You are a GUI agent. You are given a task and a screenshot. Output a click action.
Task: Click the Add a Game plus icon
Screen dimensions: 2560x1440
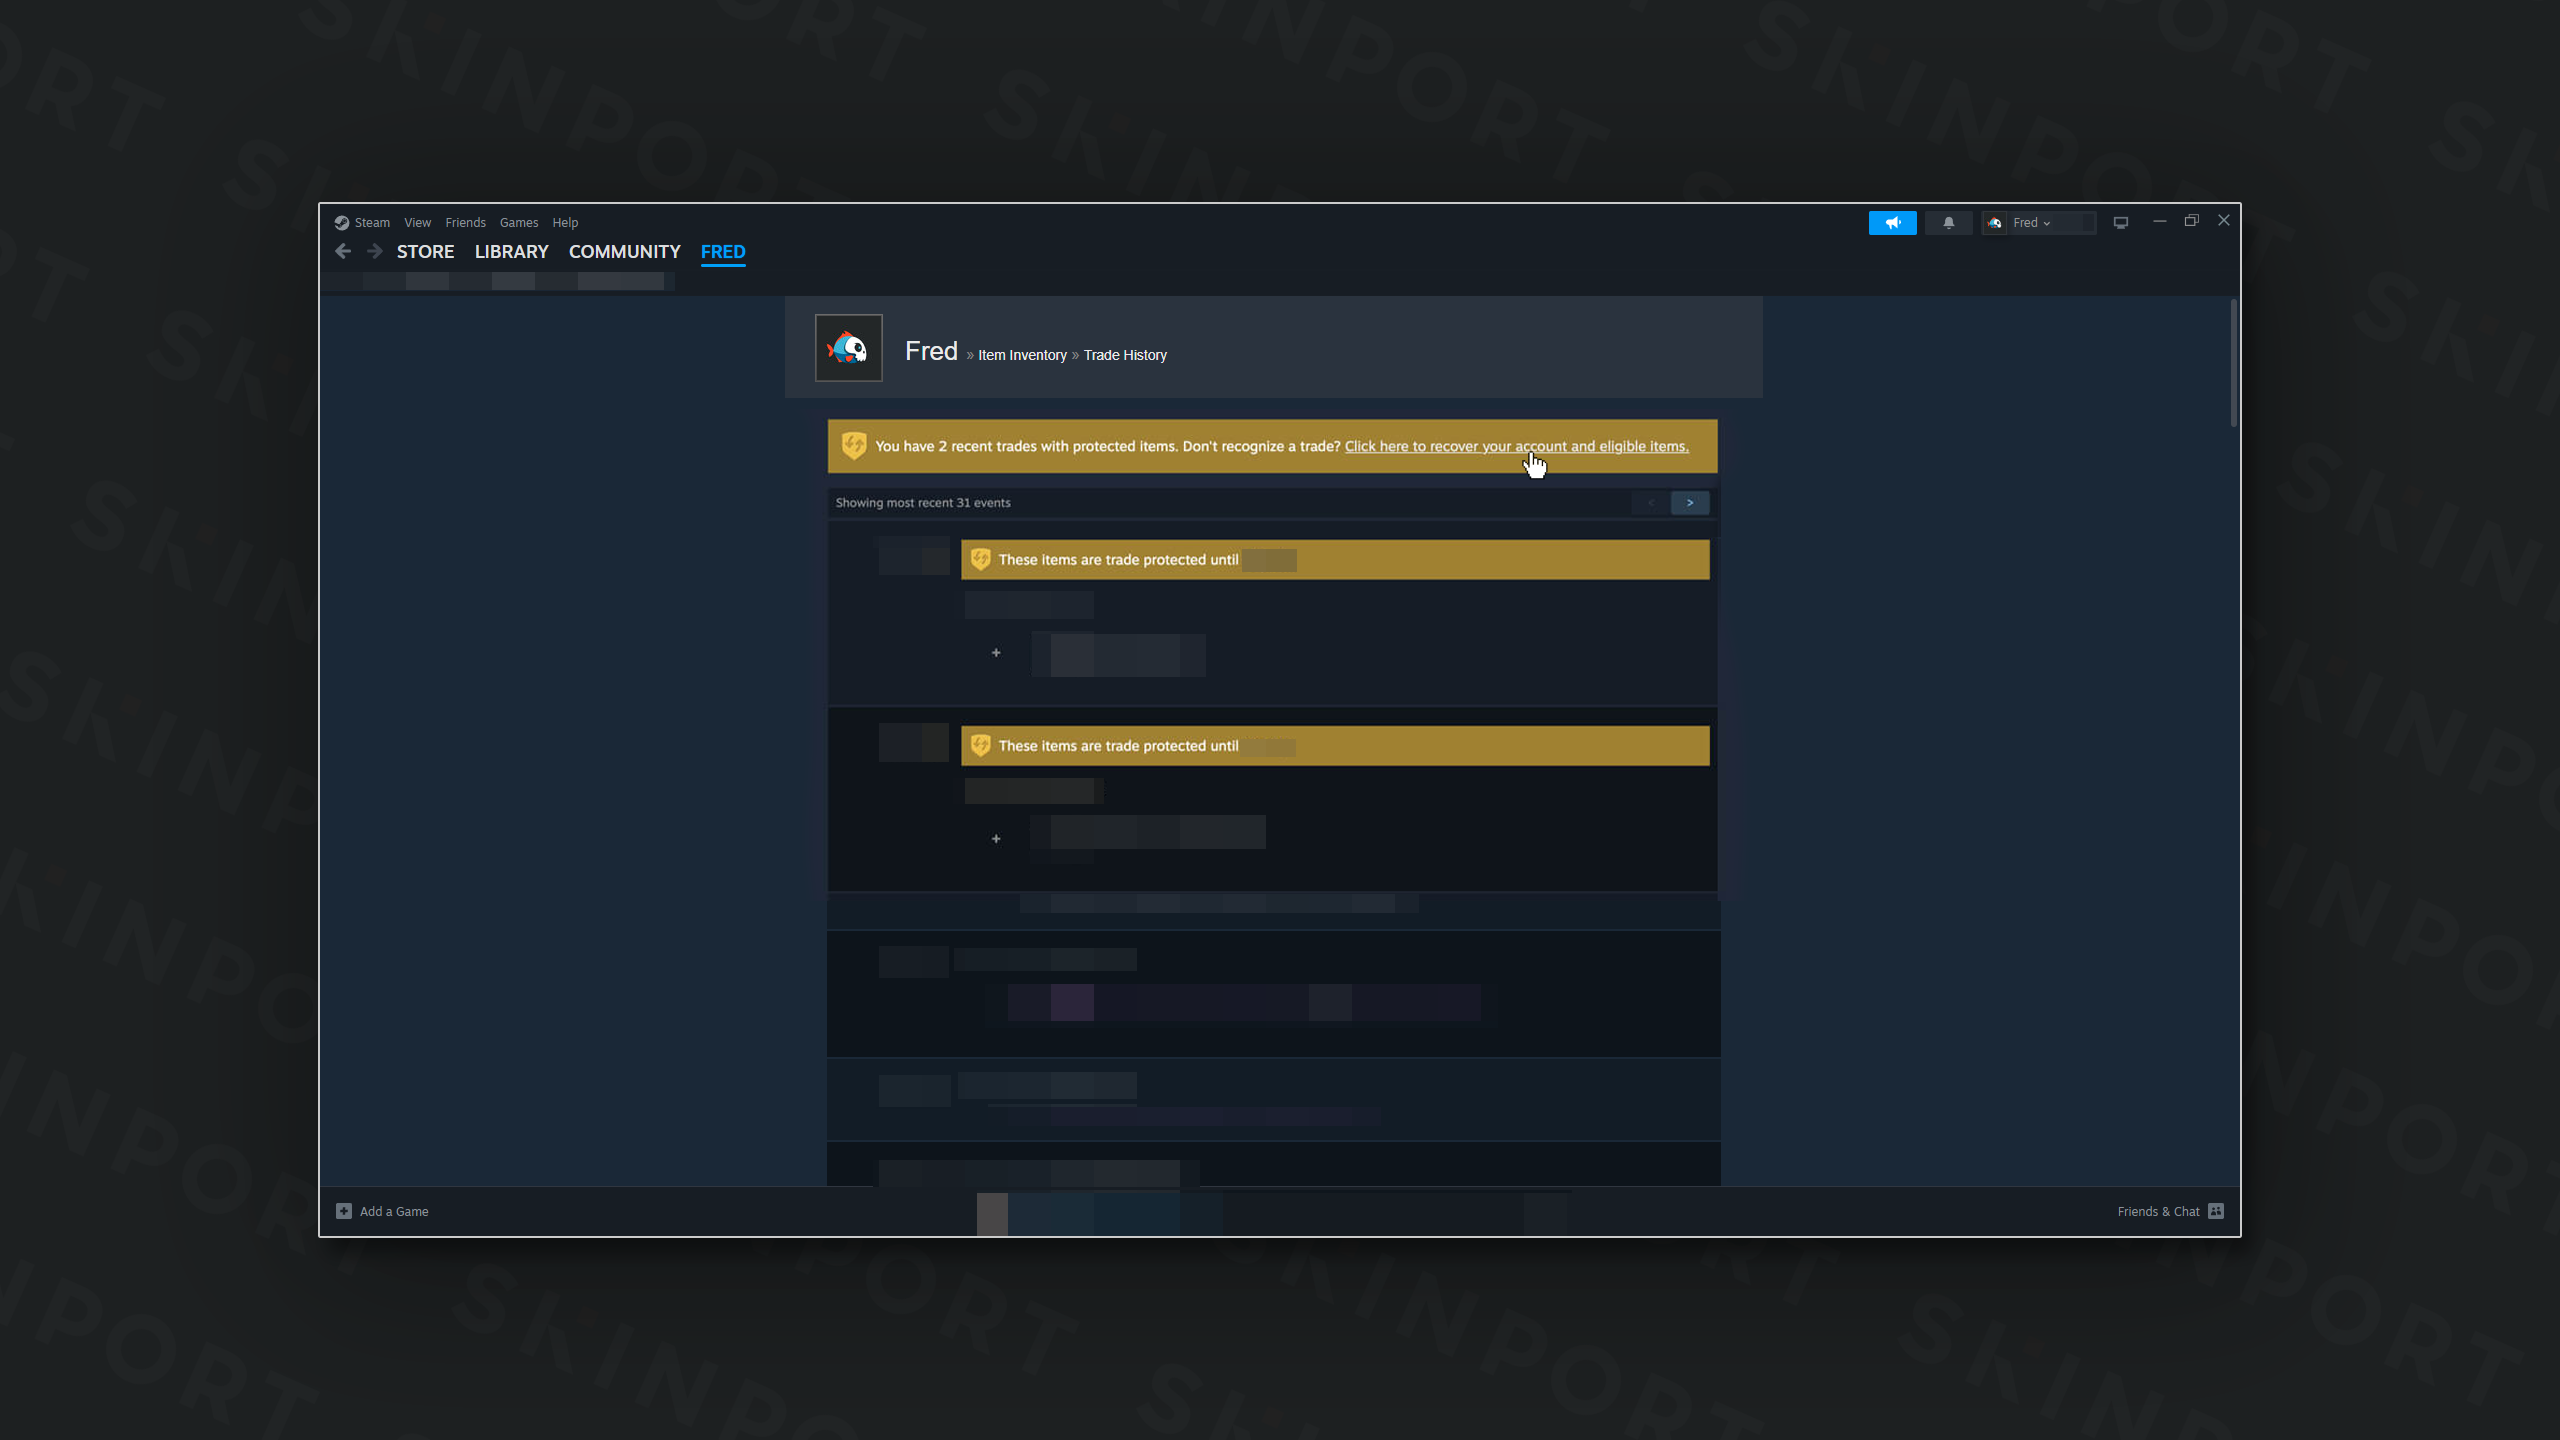344,1211
